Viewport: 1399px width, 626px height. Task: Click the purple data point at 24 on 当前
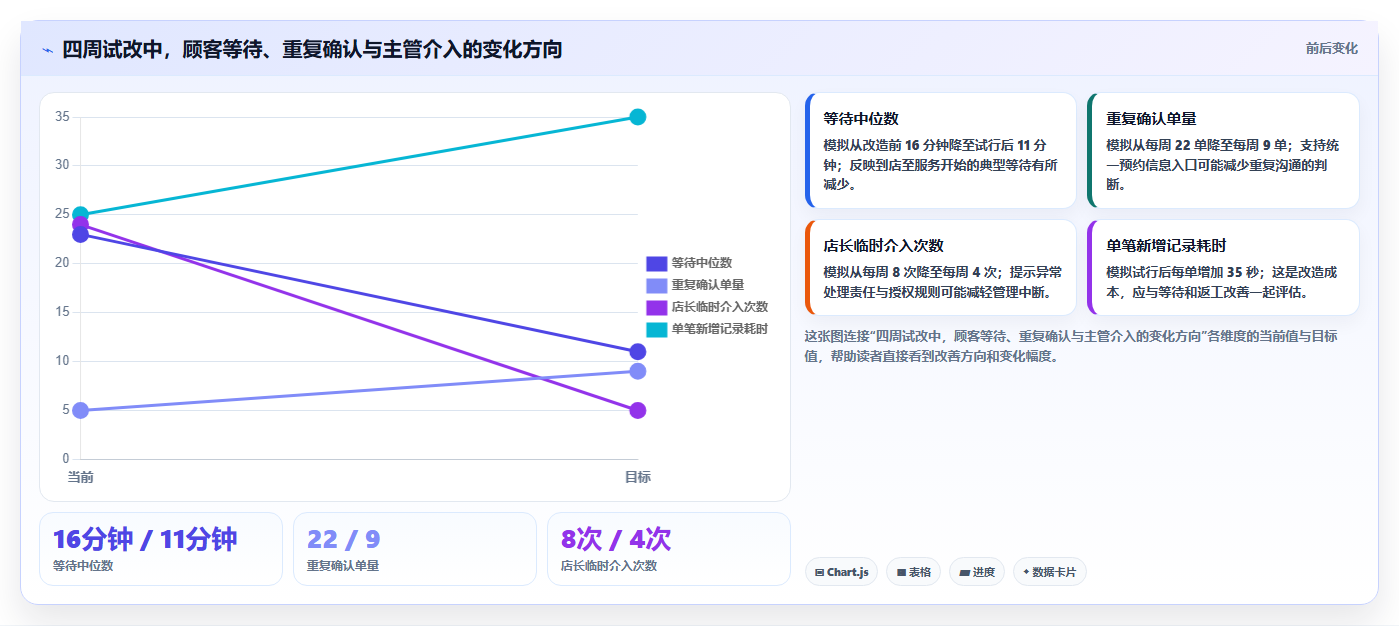tap(81, 225)
